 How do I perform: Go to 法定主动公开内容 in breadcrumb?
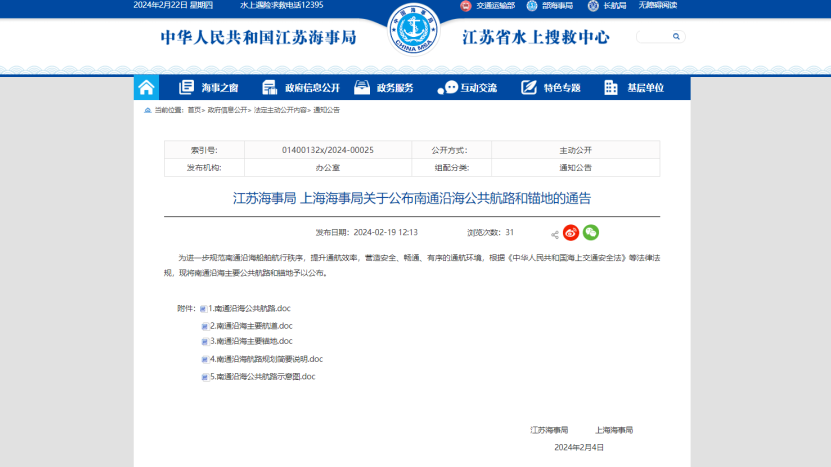280,110
